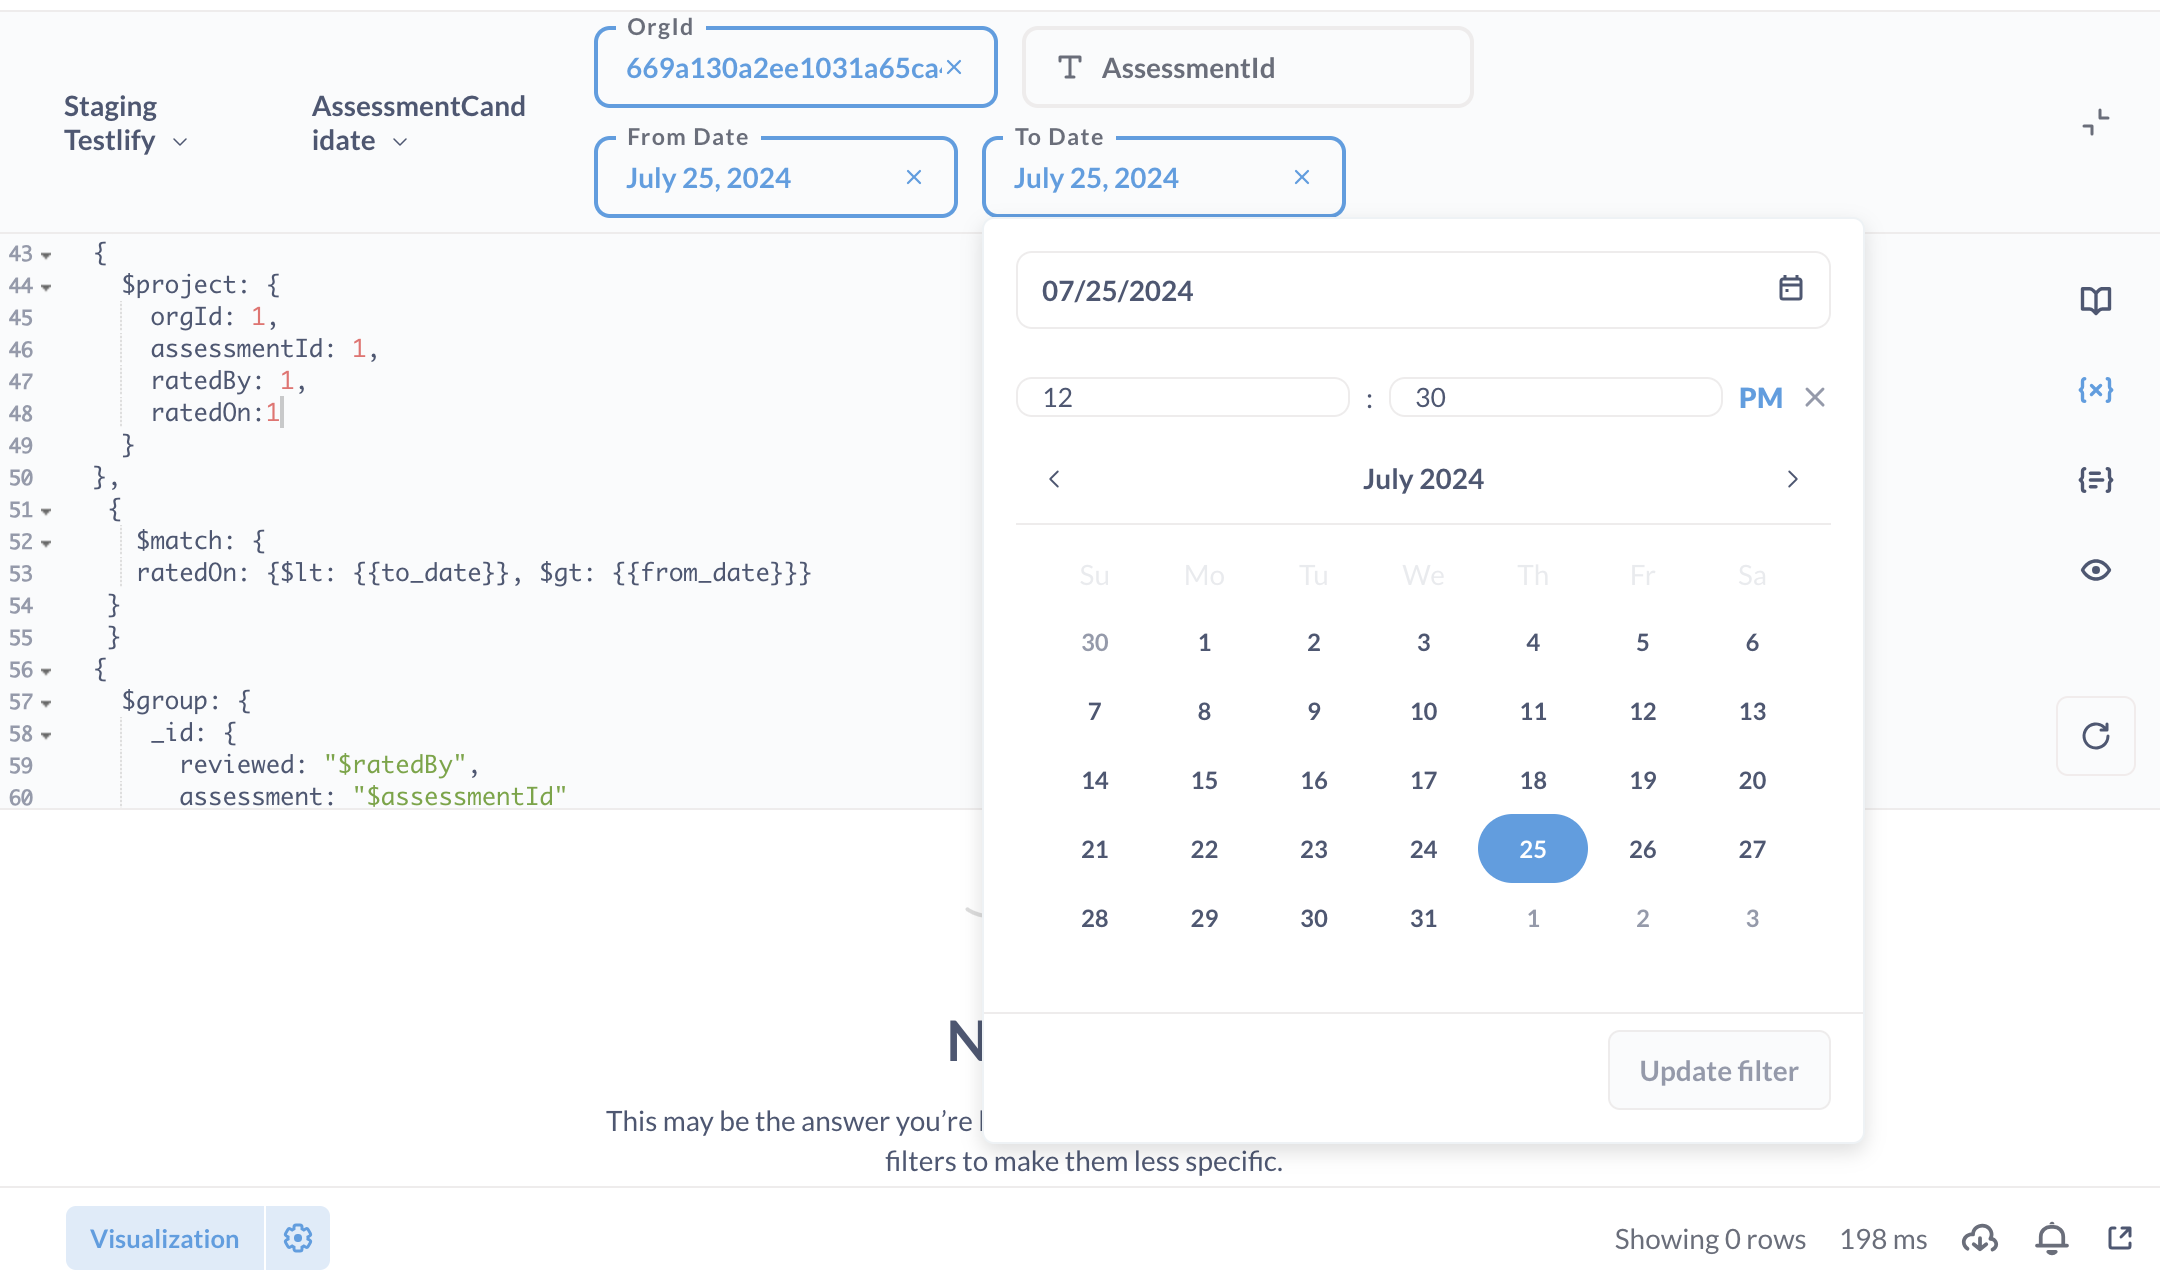Image resolution: width=2160 pixels, height=1284 pixels.
Task: Toggle the PM time indicator
Action: point(1760,398)
